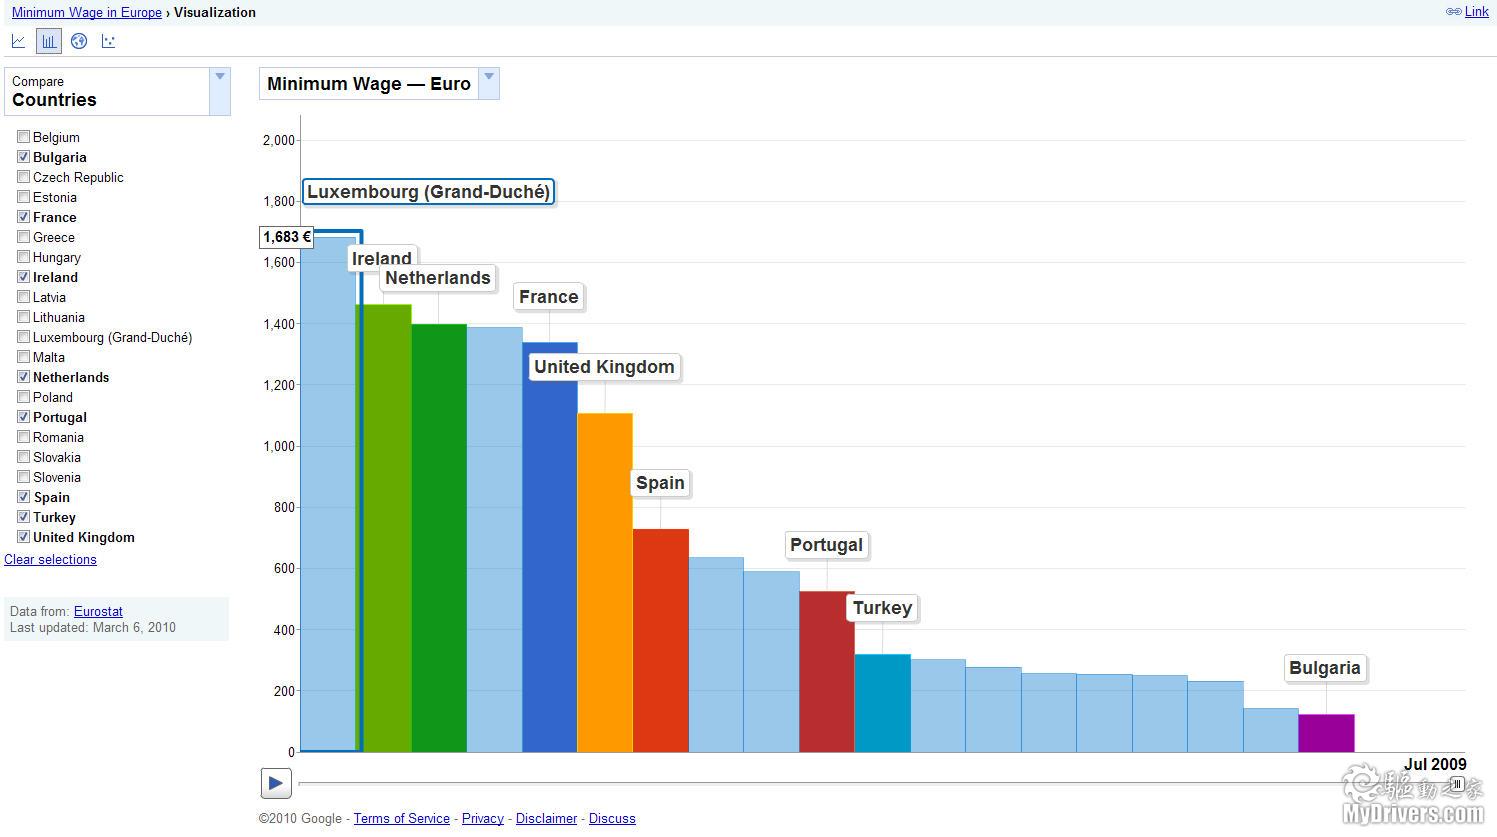Image resolution: width=1497 pixels, height=837 pixels.
Task: Click the time slider handle at Jul 2009
Action: (1457, 784)
